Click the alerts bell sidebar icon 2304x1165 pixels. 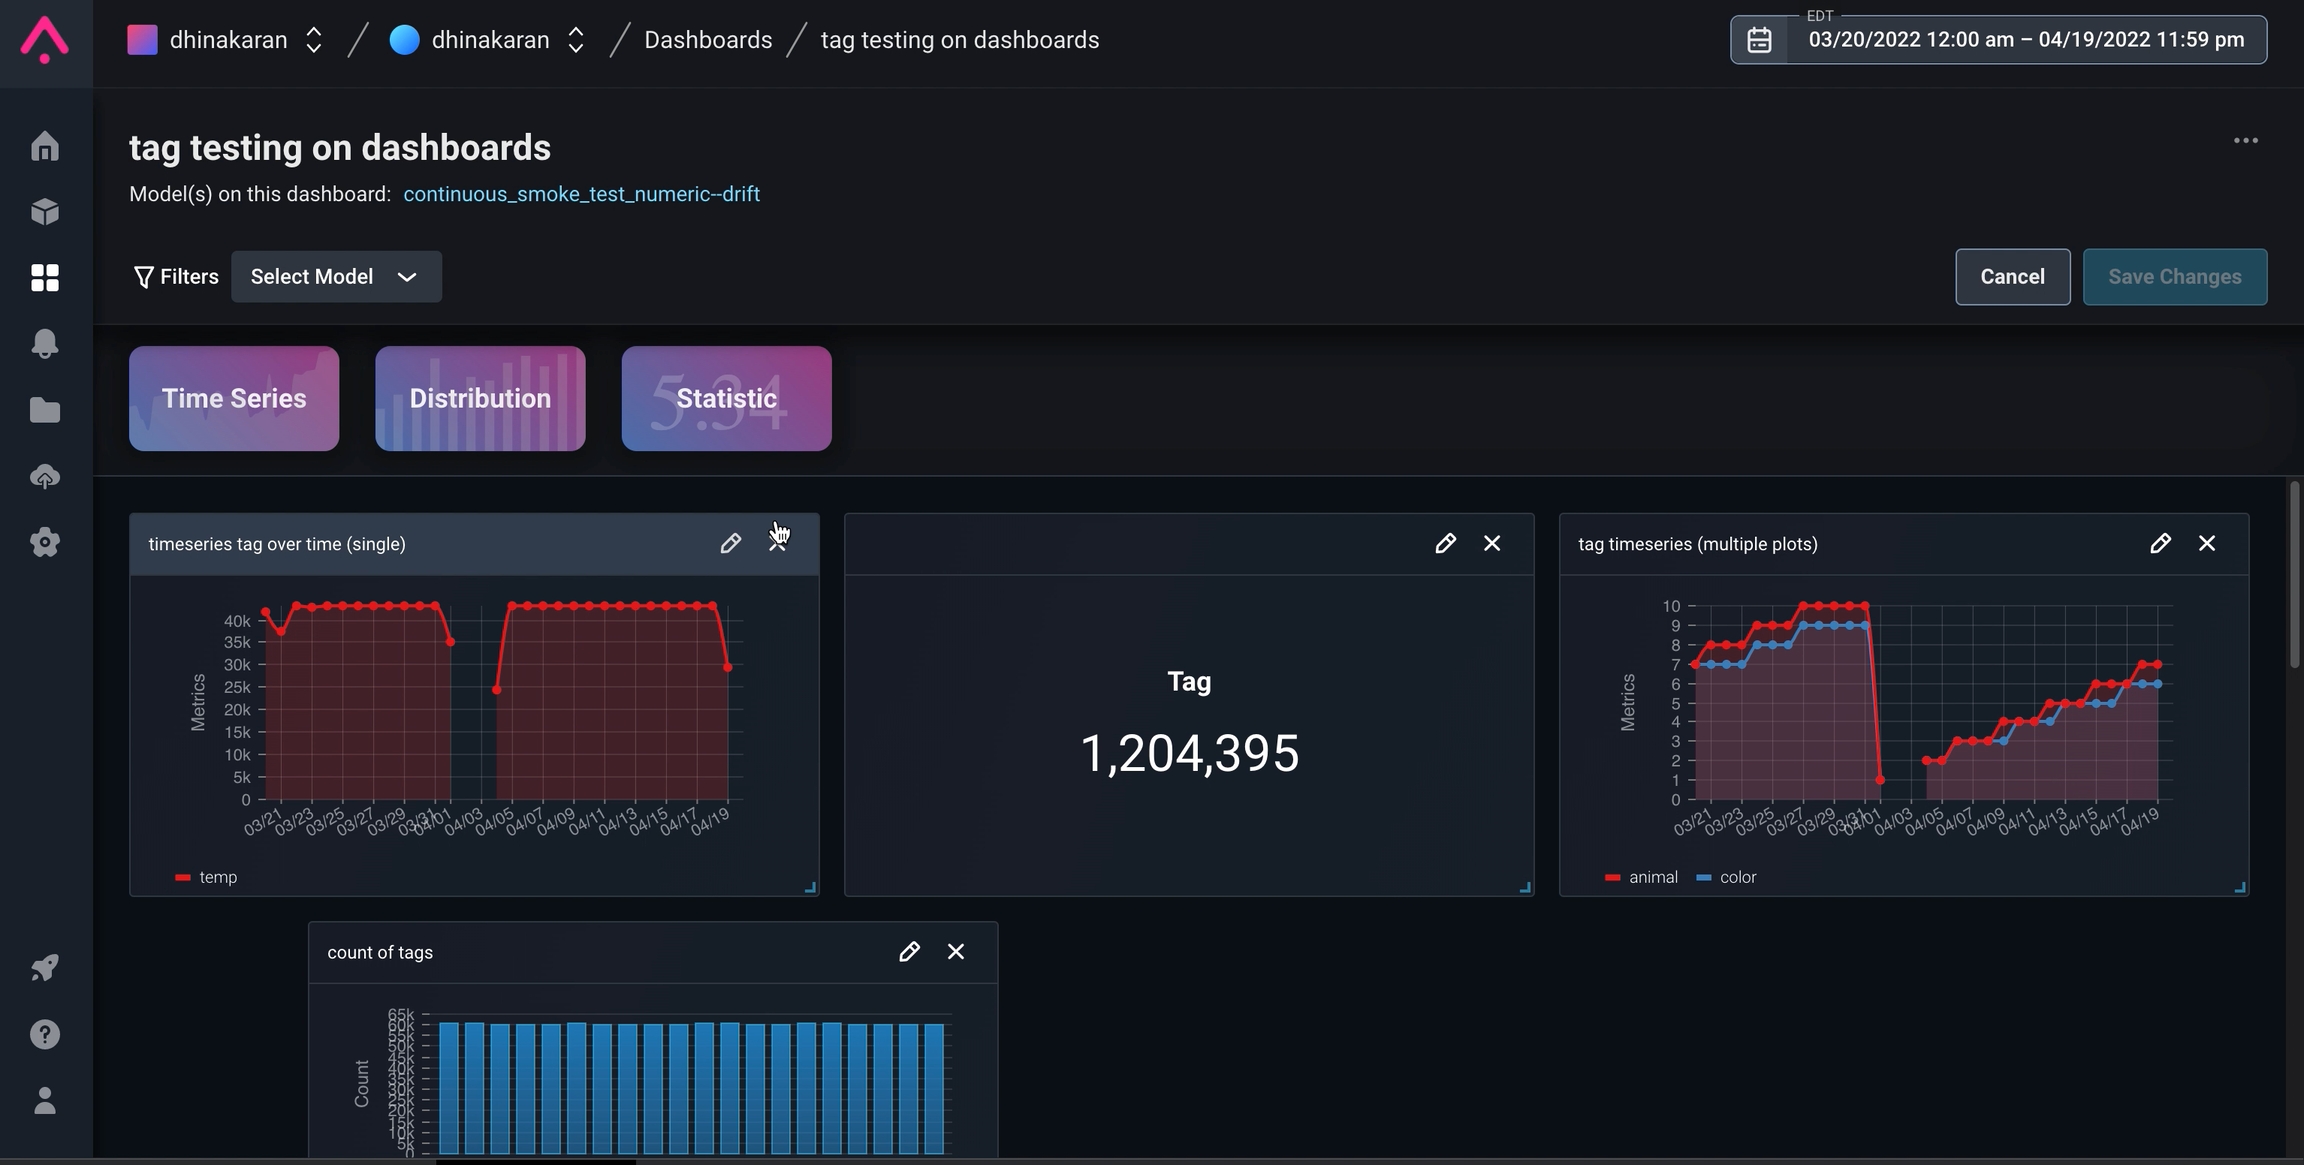click(45, 343)
